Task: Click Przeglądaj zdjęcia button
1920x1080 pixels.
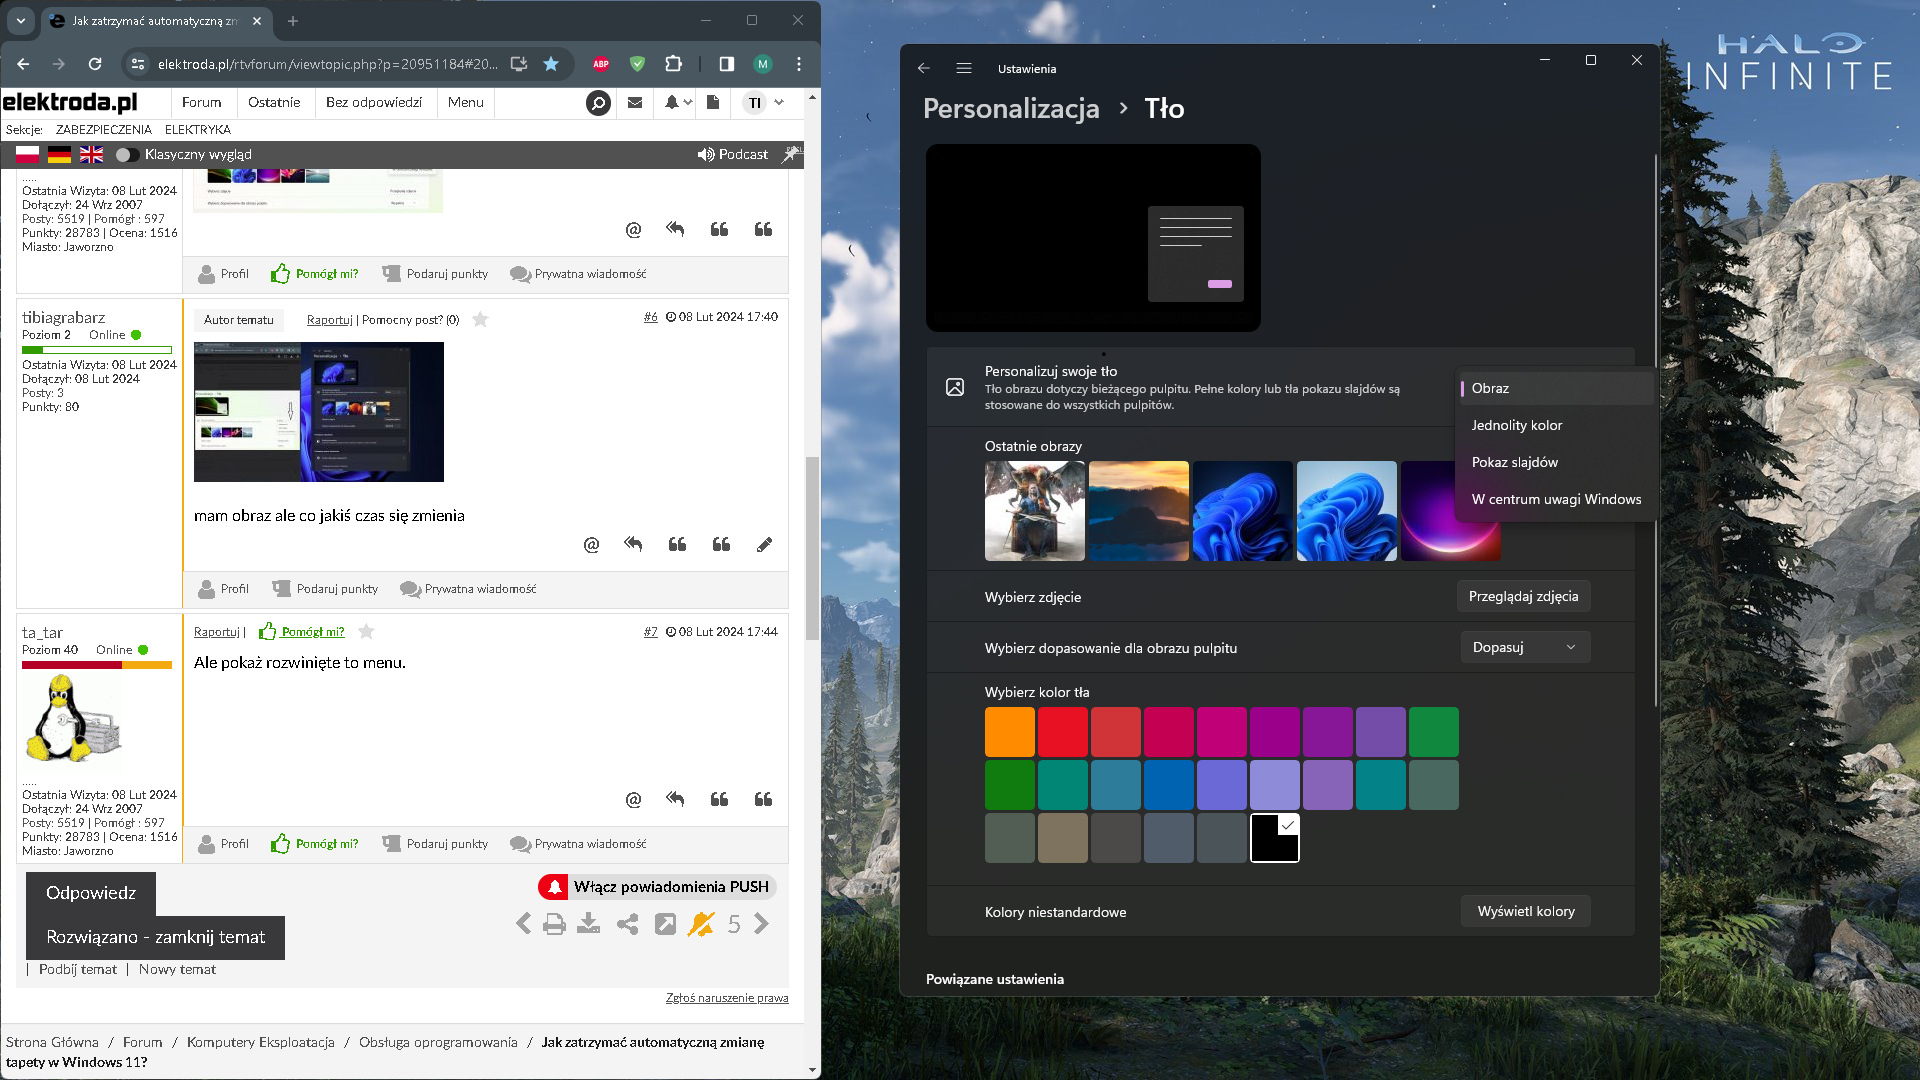Action: pyautogui.click(x=1523, y=596)
